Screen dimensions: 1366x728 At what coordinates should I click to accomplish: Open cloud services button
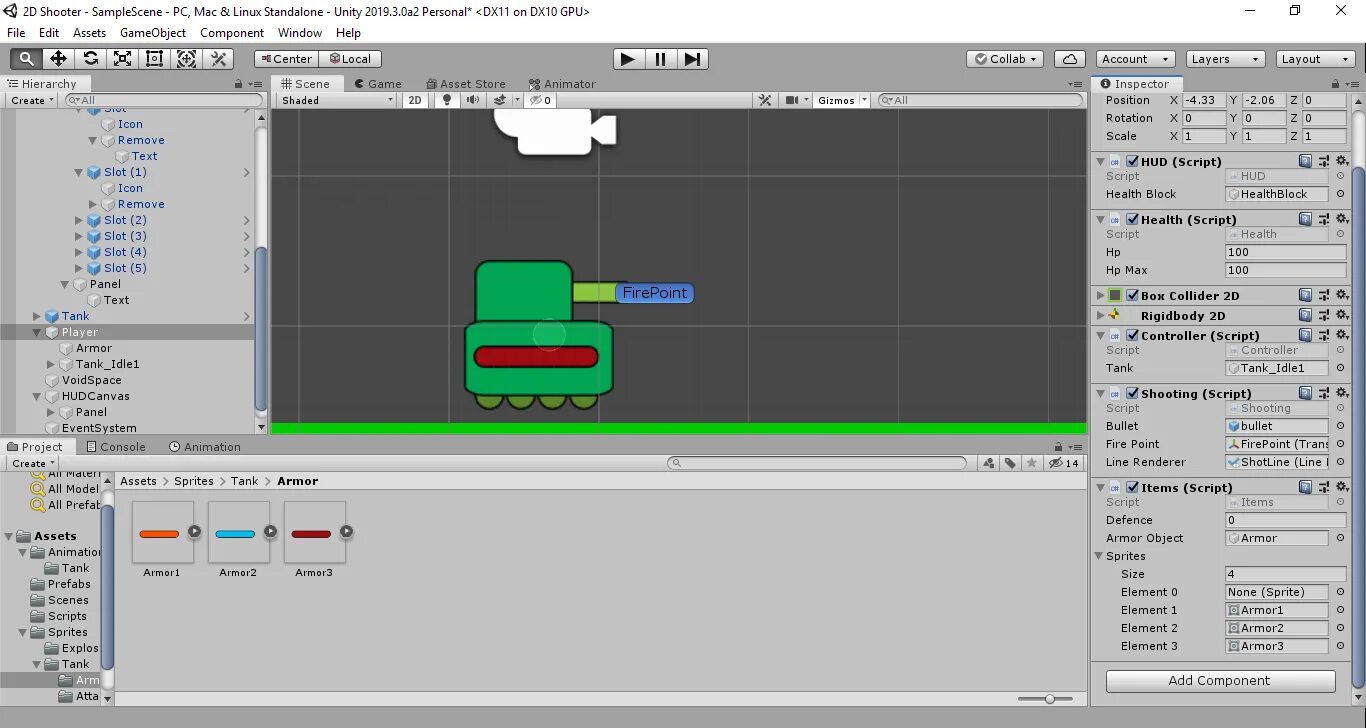point(1070,59)
